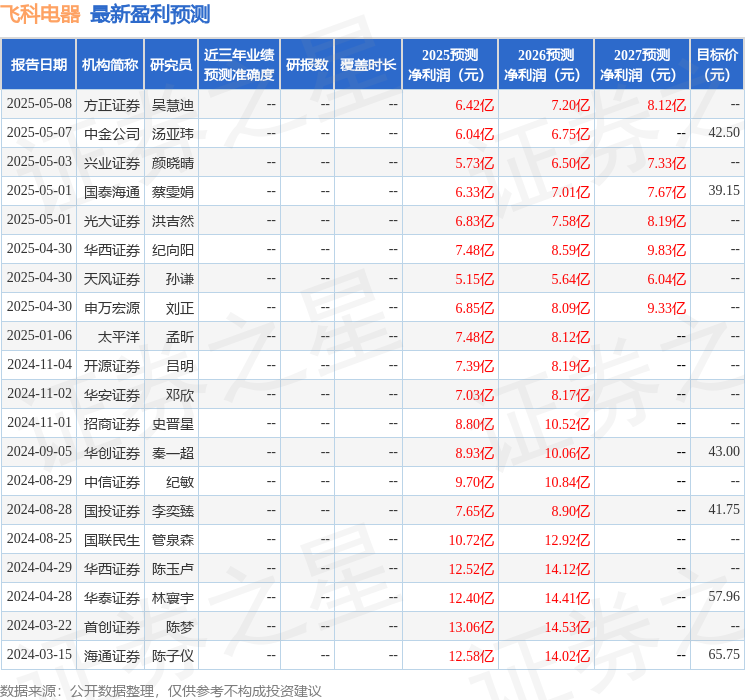The image size is (745, 700).
Task: Click the 最新盈利预测 heading
Action: pos(150,14)
